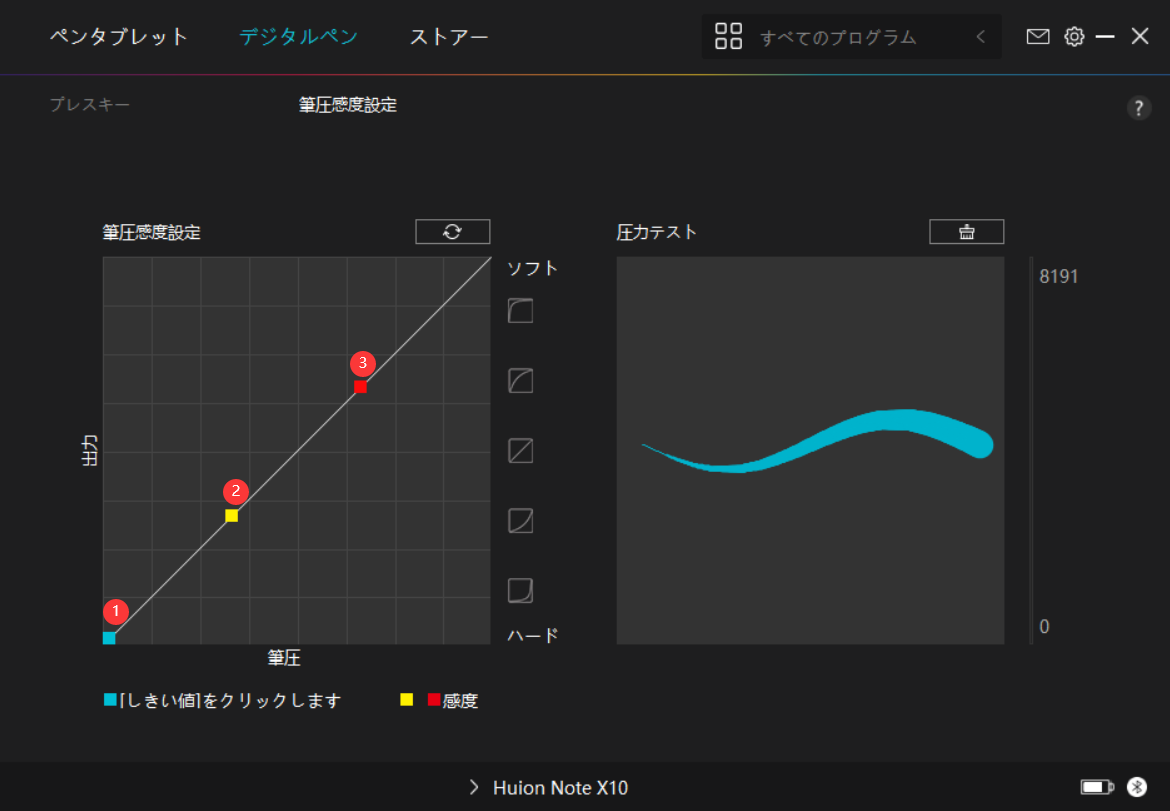Click the arrow beside すべてのプログラム
The width and height of the screenshot is (1170, 811).
click(x=980, y=38)
